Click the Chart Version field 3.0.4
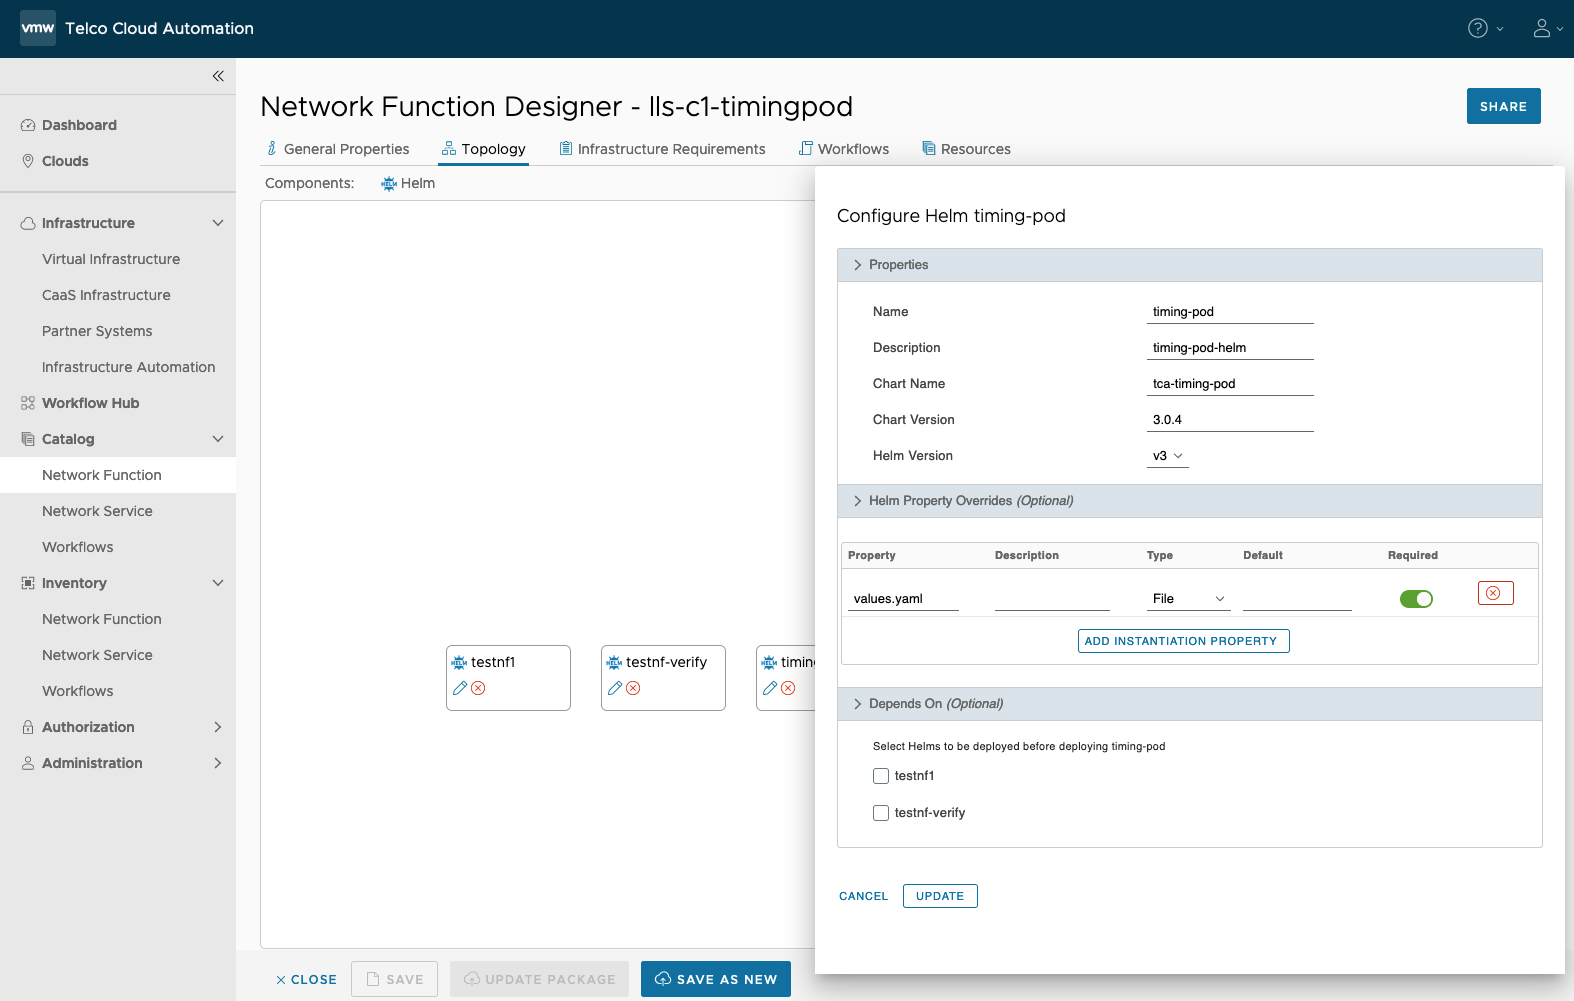 coord(1230,420)
